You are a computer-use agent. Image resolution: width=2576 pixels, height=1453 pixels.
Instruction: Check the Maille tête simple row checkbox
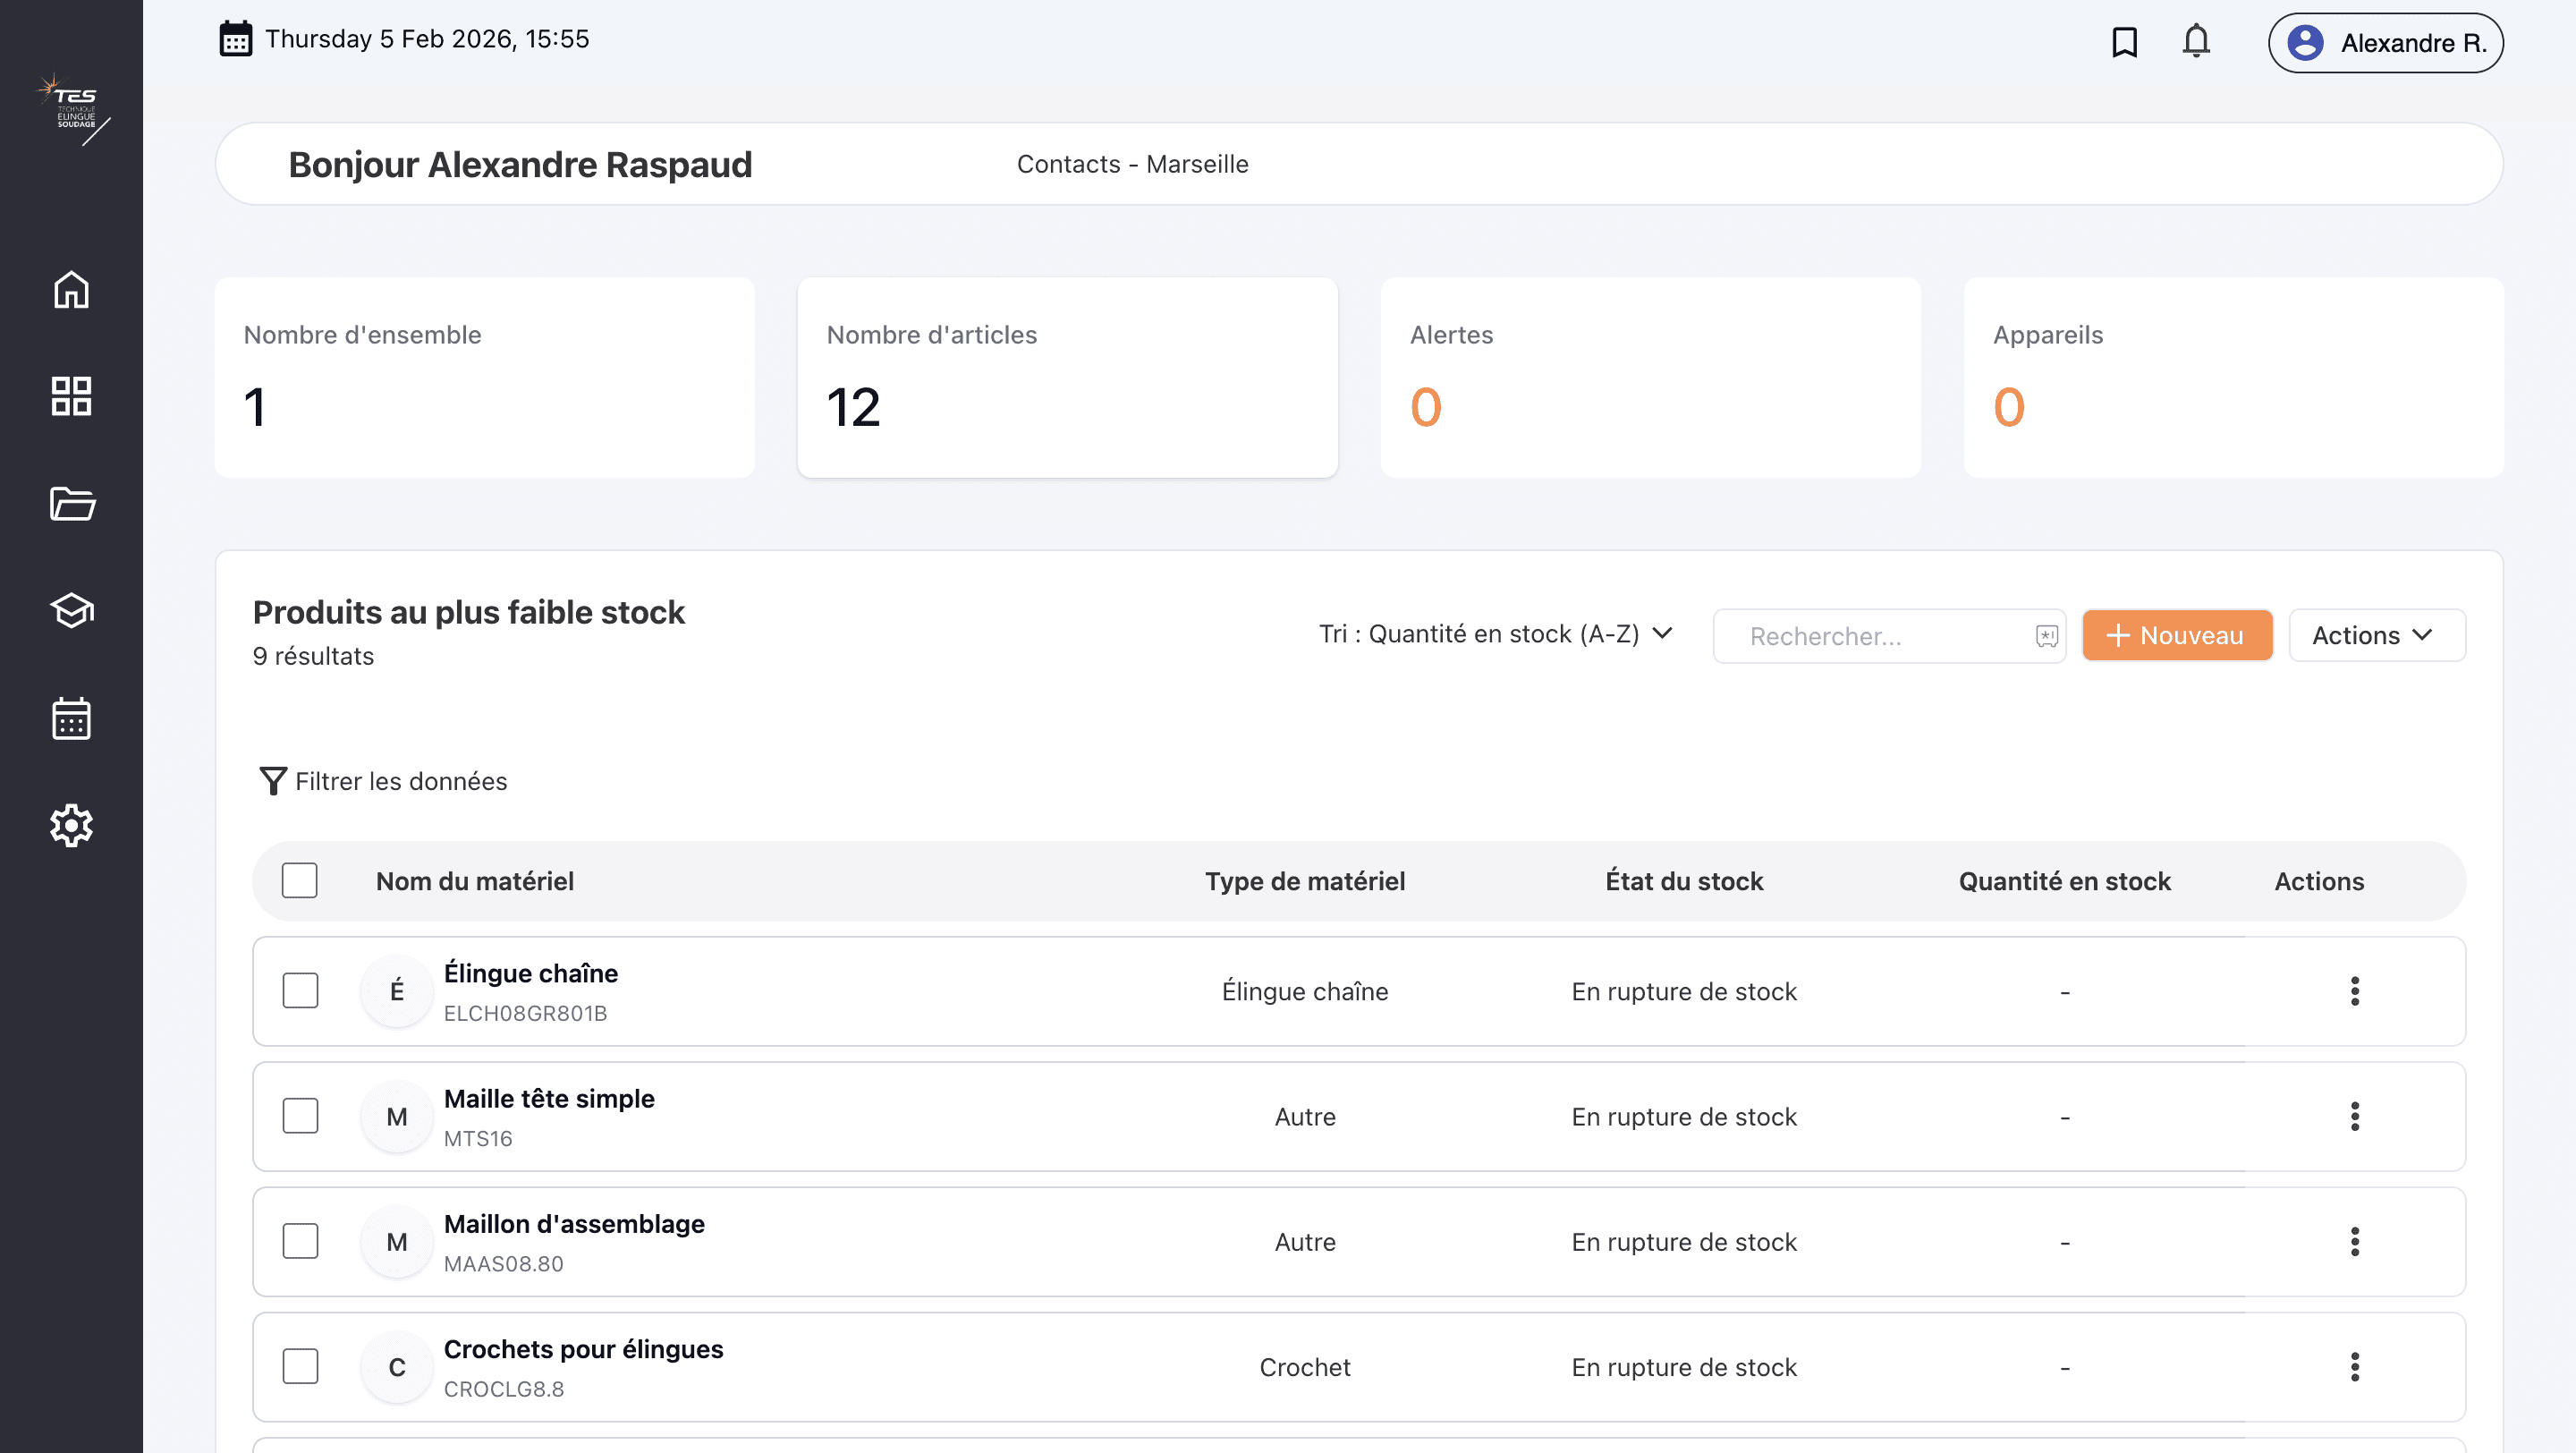(x=300, y=1116)
